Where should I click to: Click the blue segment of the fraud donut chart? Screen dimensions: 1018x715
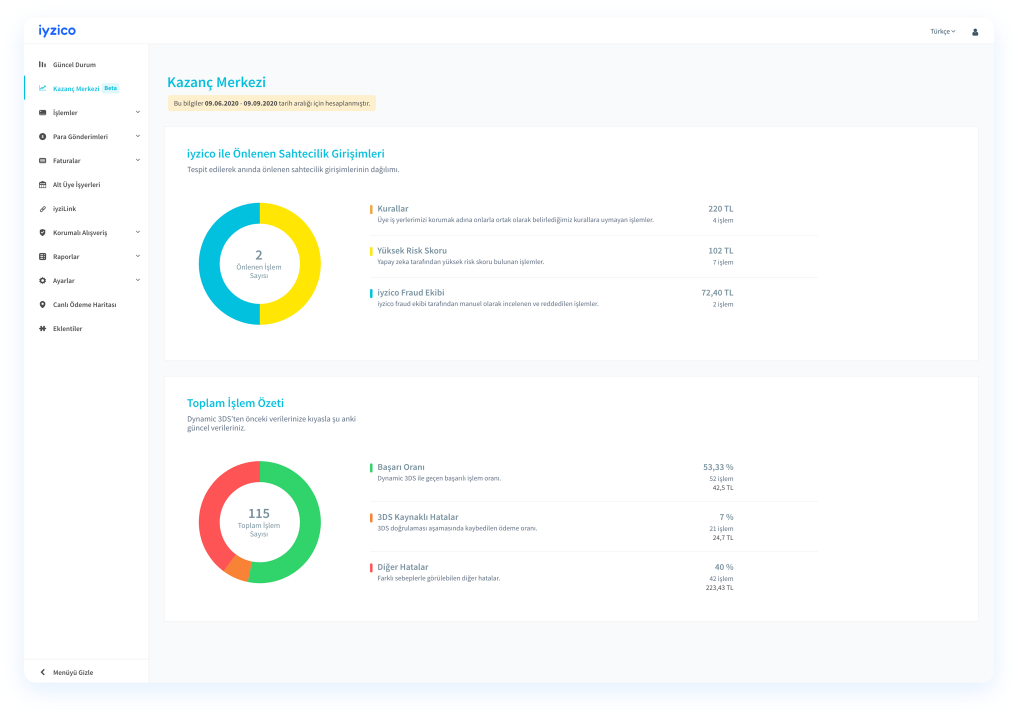tap(210, 264)
